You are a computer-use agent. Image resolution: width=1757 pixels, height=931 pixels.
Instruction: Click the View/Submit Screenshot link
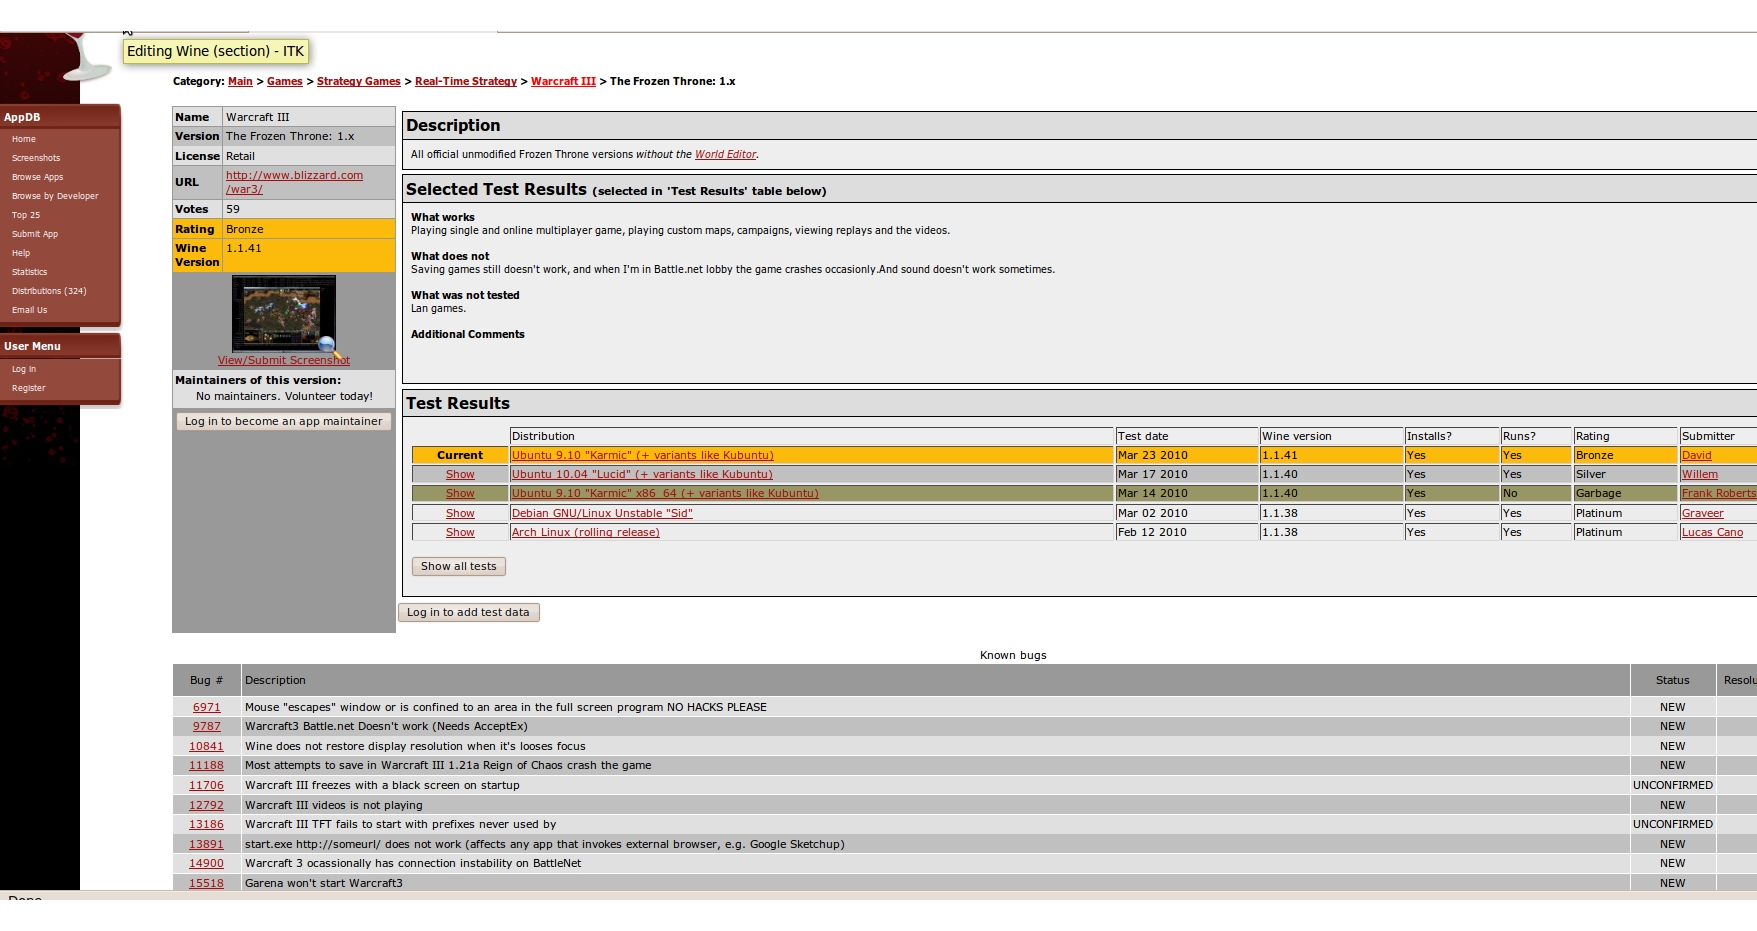[x=284, y=360]
